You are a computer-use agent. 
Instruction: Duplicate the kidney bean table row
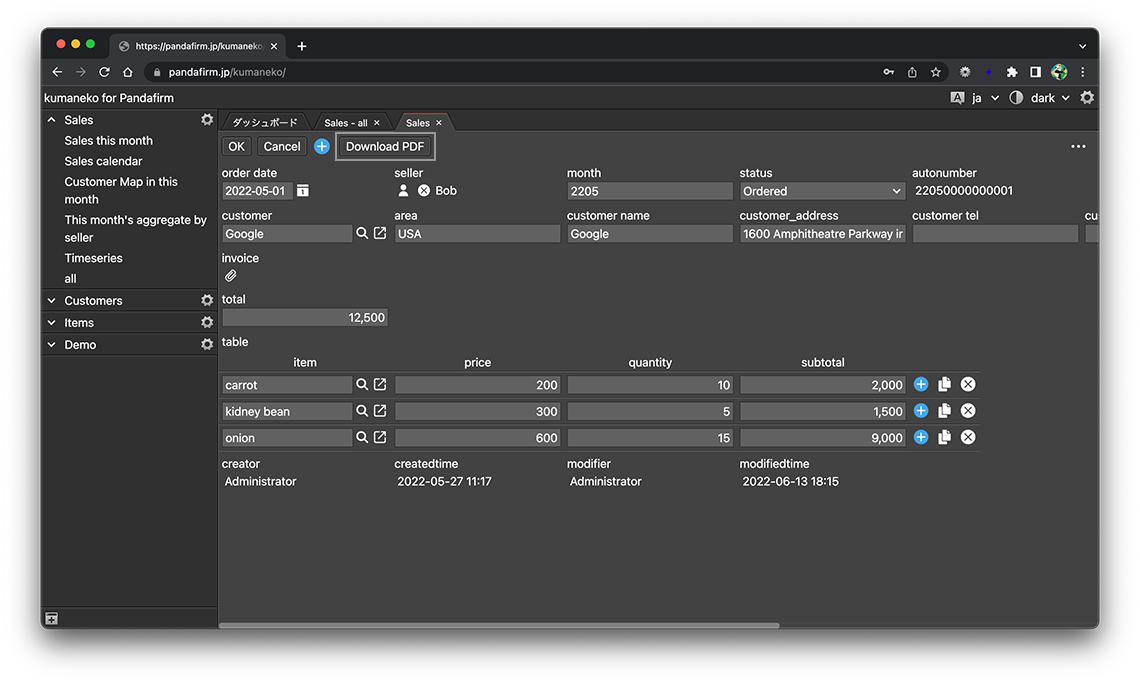click(x=944, y=411)
